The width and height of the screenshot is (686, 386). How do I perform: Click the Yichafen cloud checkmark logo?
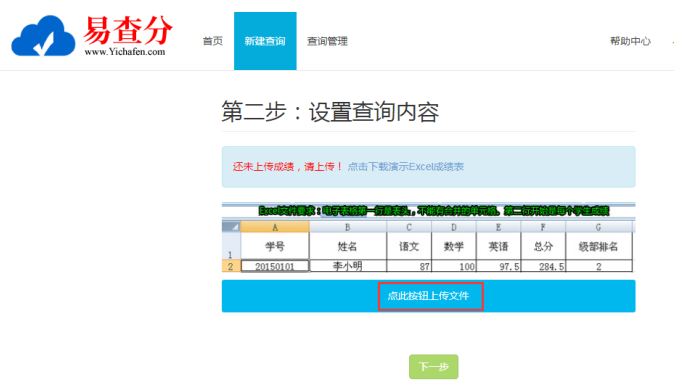pyautogui.click(x=43, y=36)
